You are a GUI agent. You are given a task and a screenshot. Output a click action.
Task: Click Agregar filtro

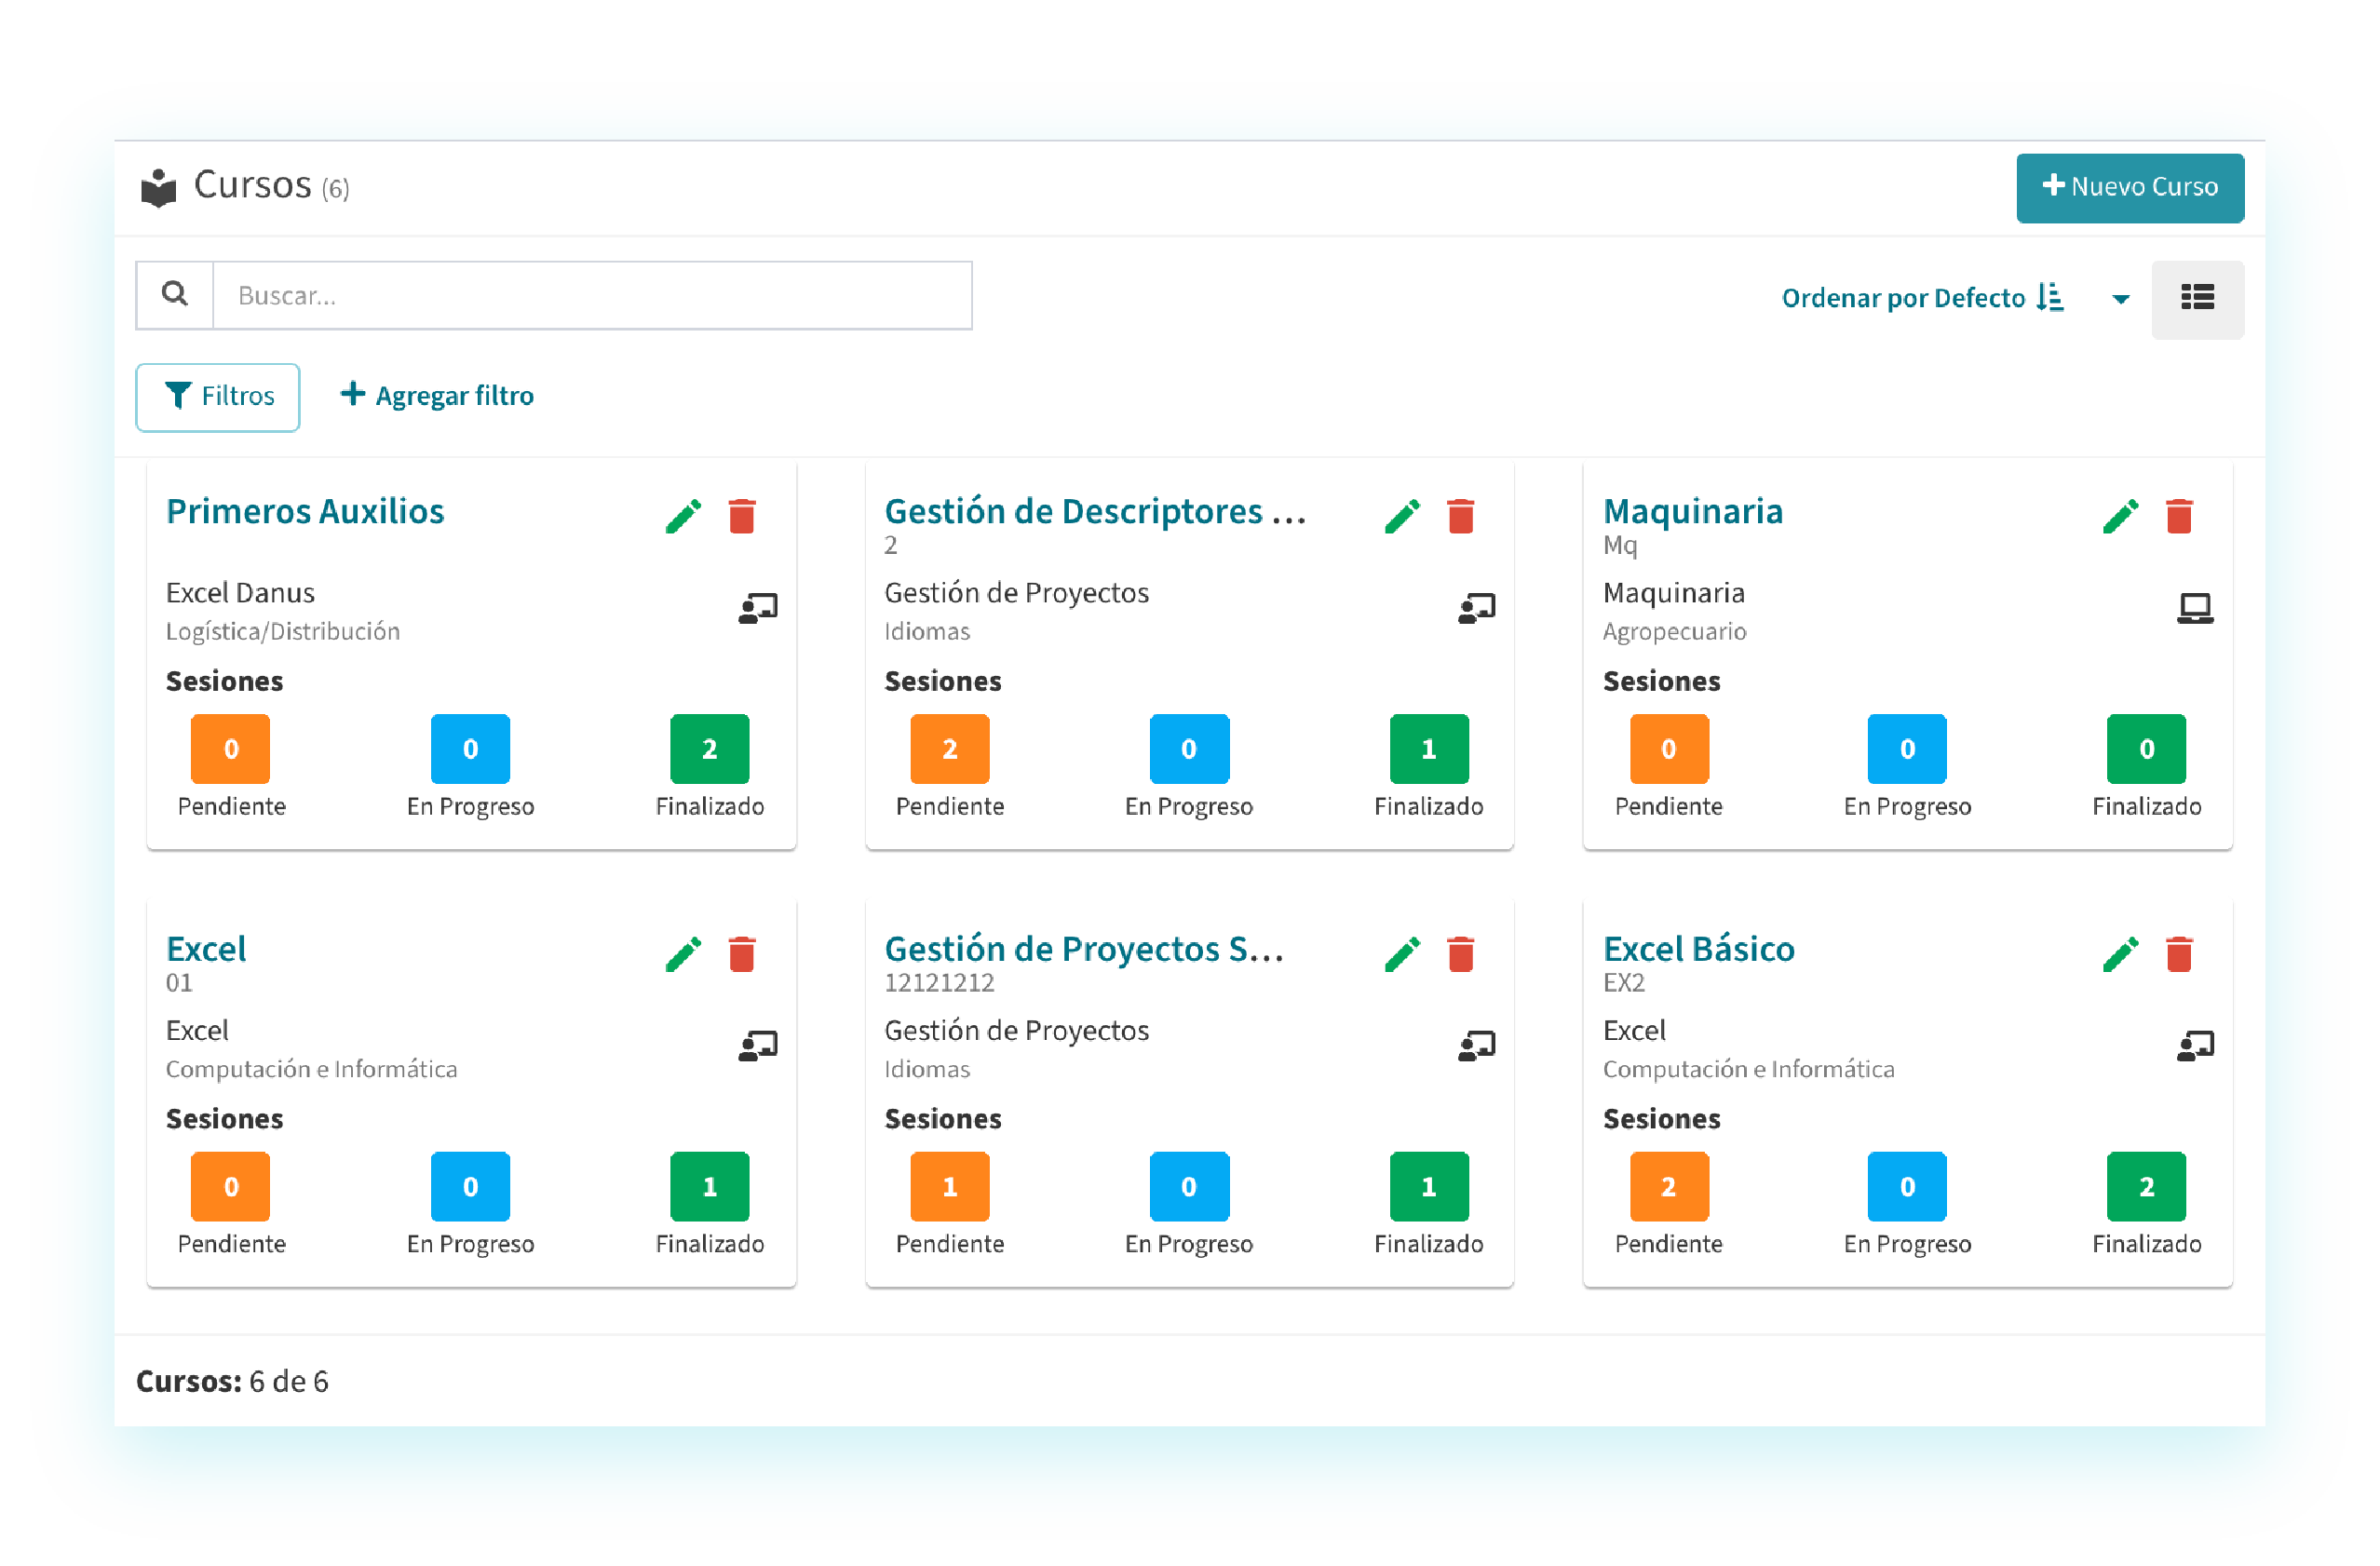pos(437,396)
